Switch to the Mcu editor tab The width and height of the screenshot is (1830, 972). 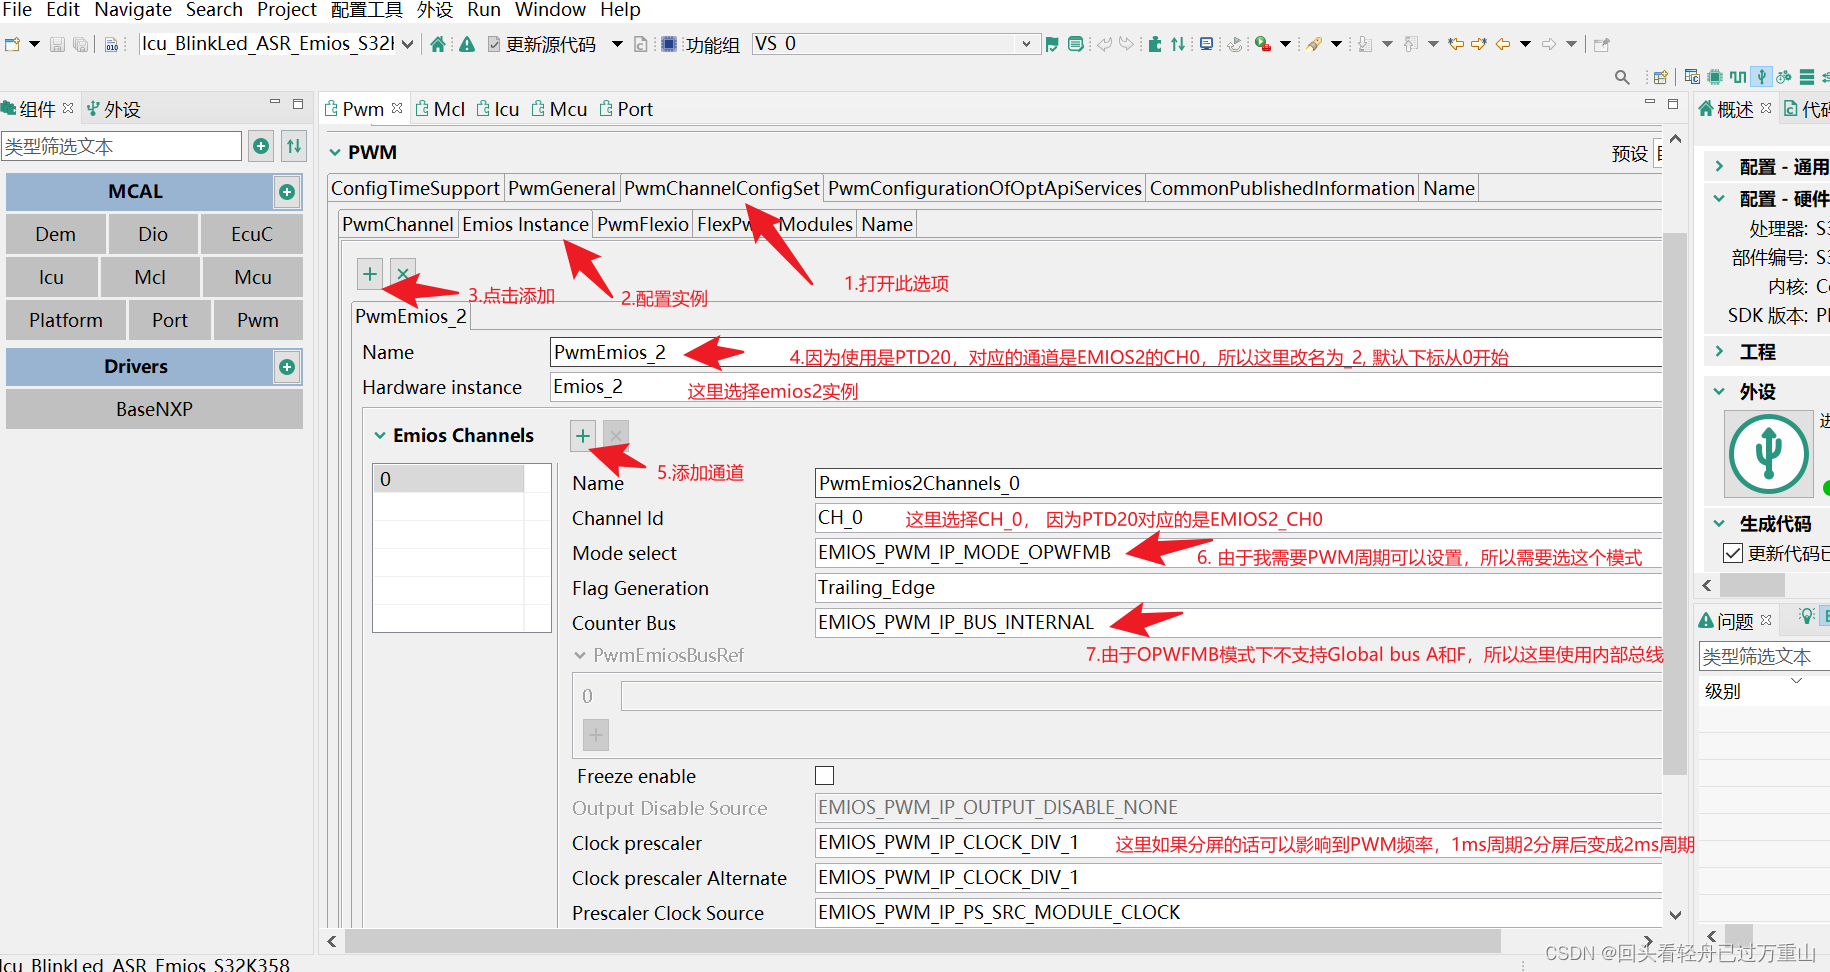[567, 108]
